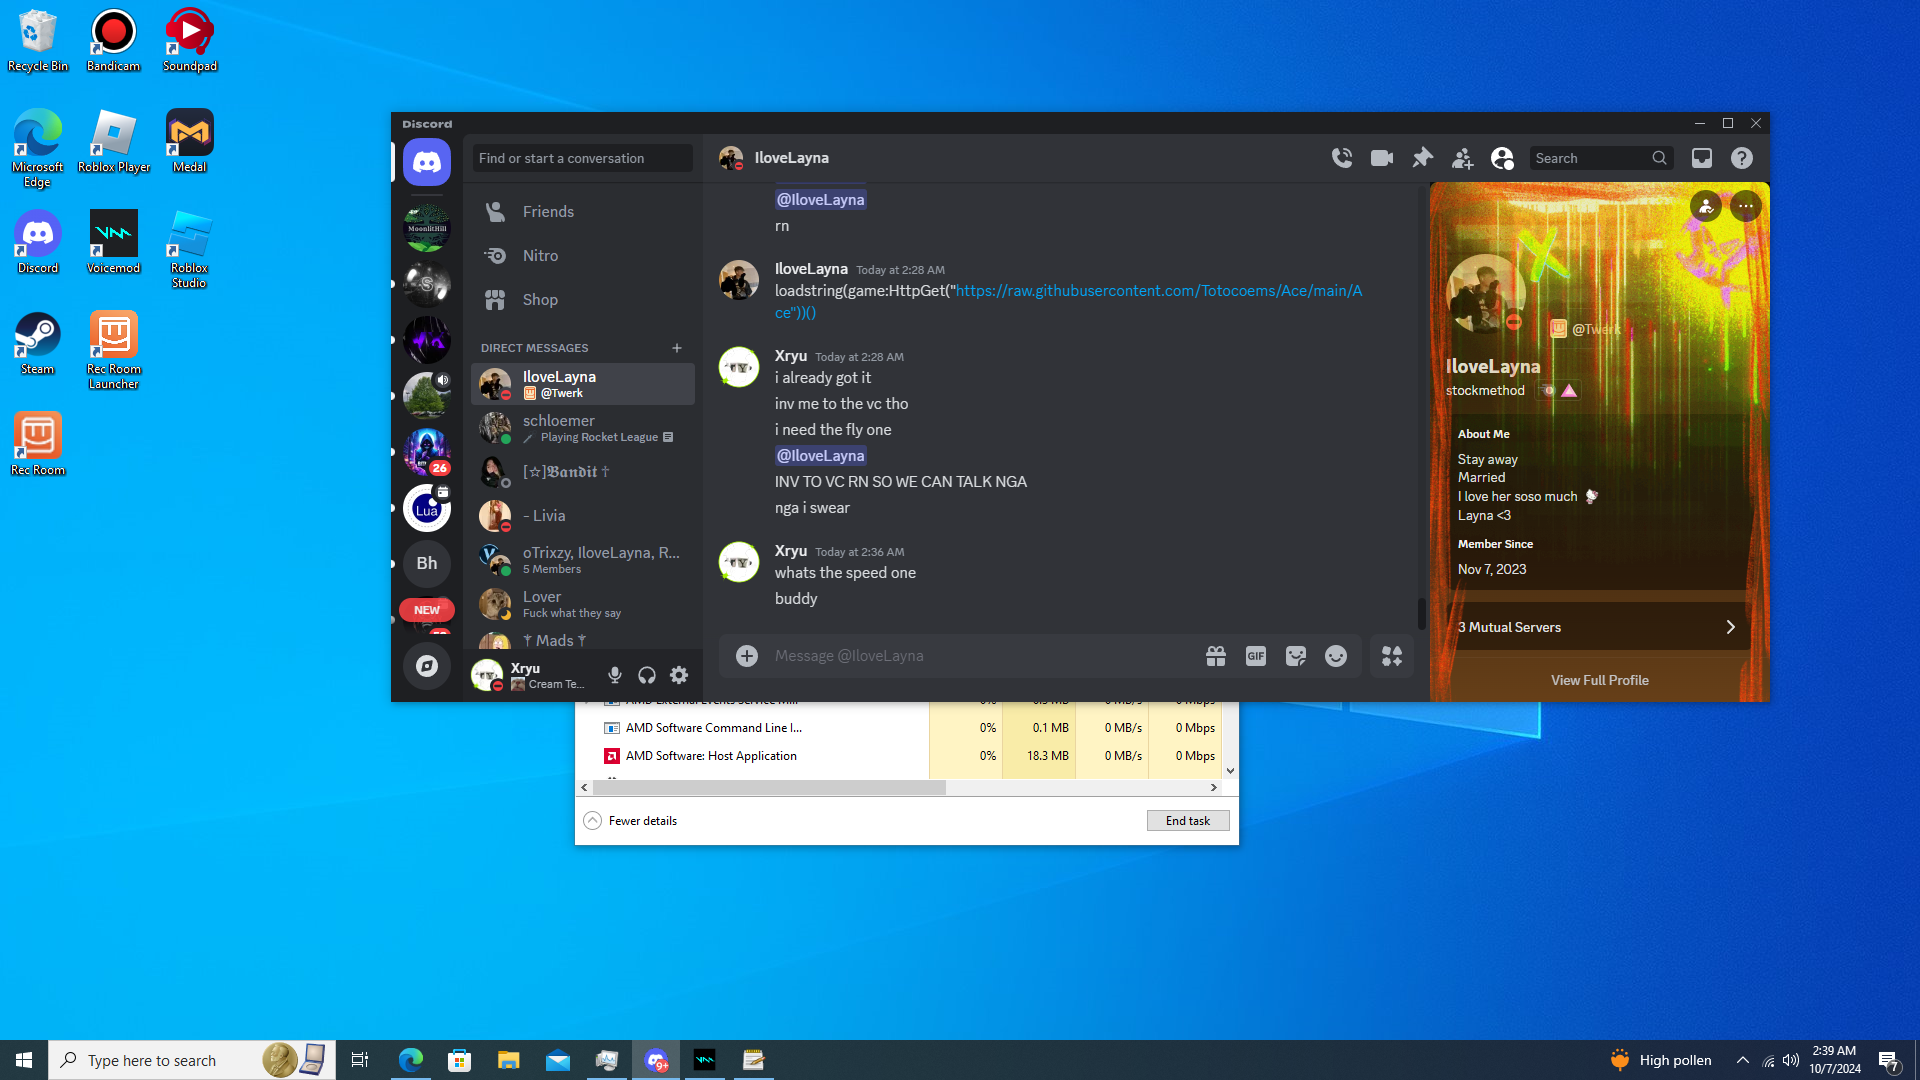Open pinned messages
This screenshot has height=1080, width=1920.
[1422, 158]
